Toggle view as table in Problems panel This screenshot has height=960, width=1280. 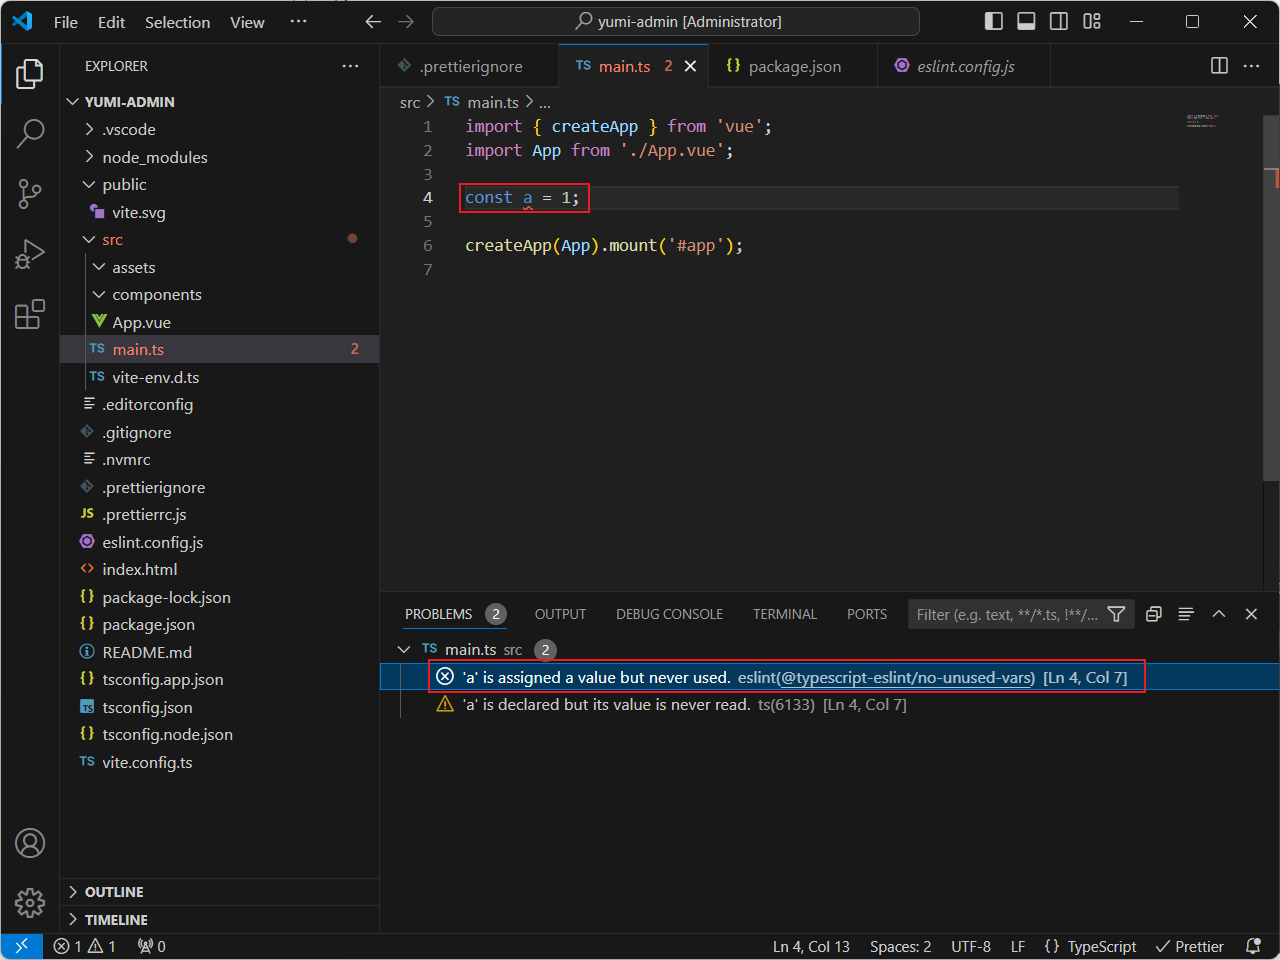(1186, 614)
